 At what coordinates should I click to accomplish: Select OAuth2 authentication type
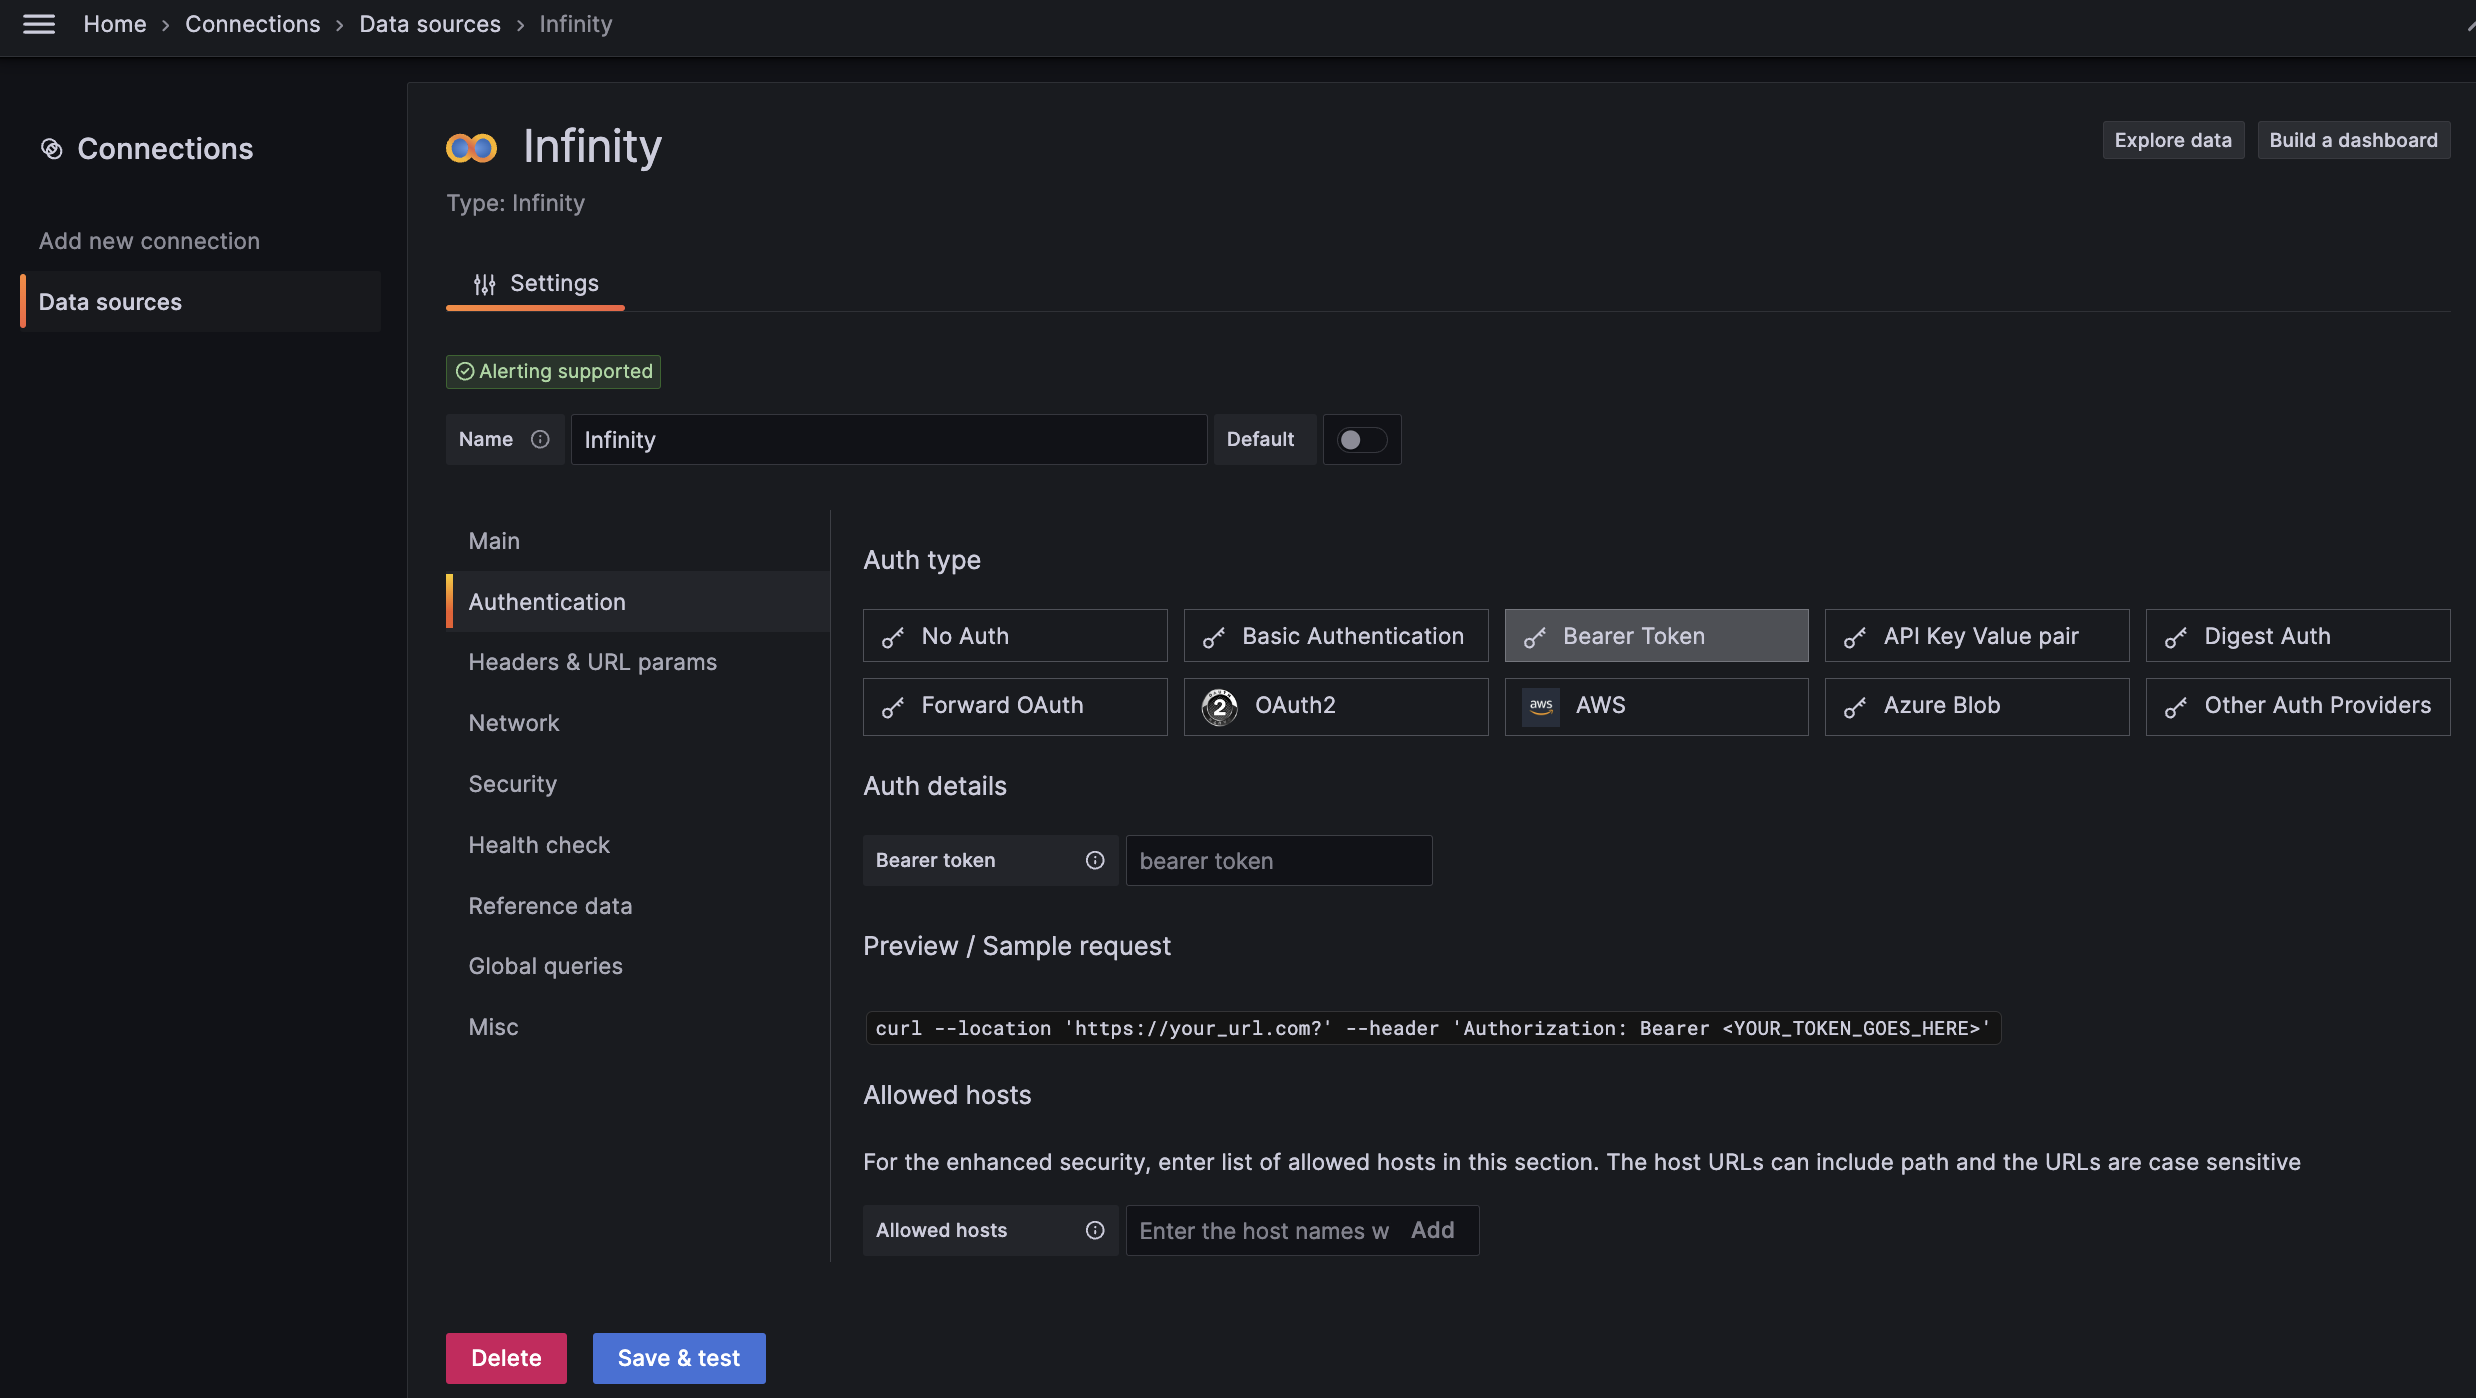(x=1335, y=706)
